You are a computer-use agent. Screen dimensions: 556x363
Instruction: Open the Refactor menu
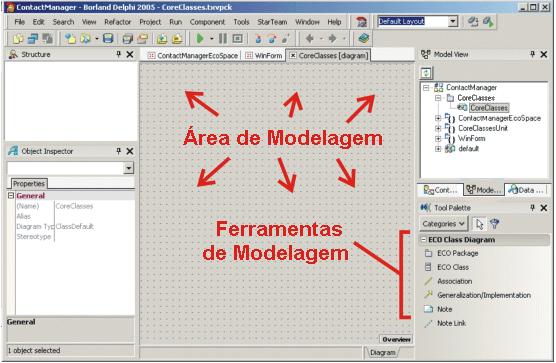(118, 22)
